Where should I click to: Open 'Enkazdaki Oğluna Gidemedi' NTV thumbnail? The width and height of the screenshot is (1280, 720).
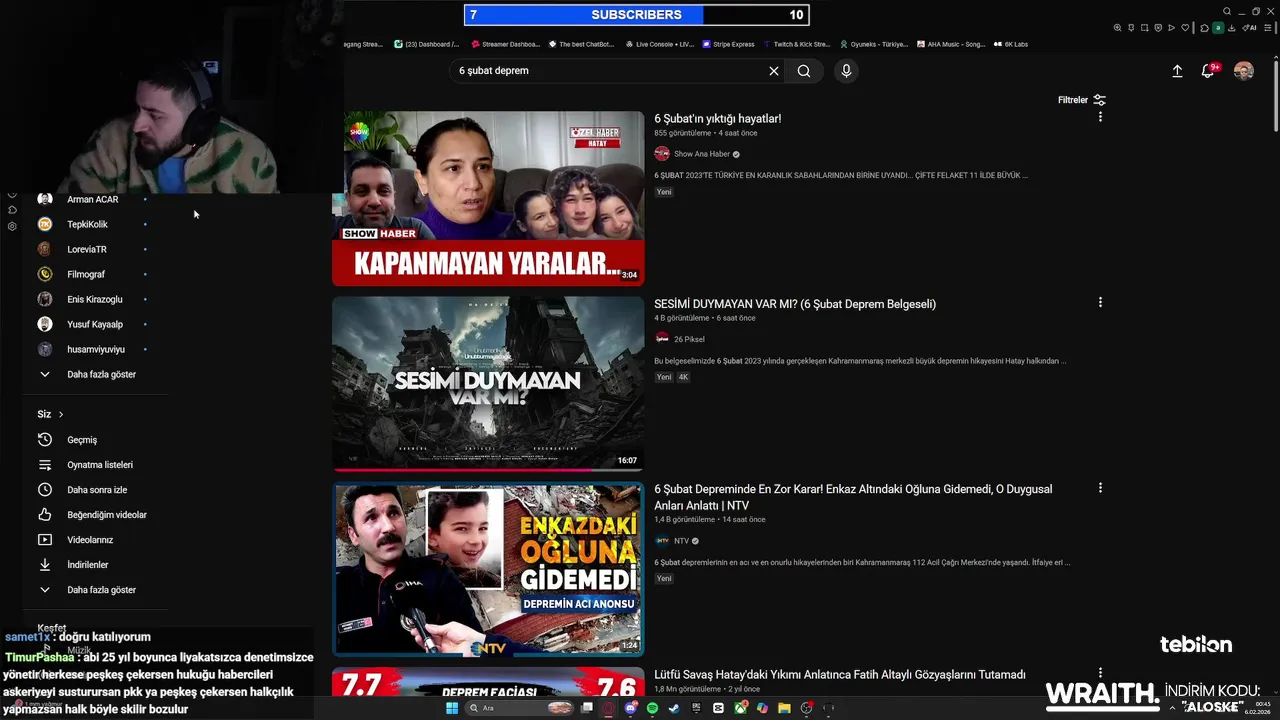coord(488,569)
